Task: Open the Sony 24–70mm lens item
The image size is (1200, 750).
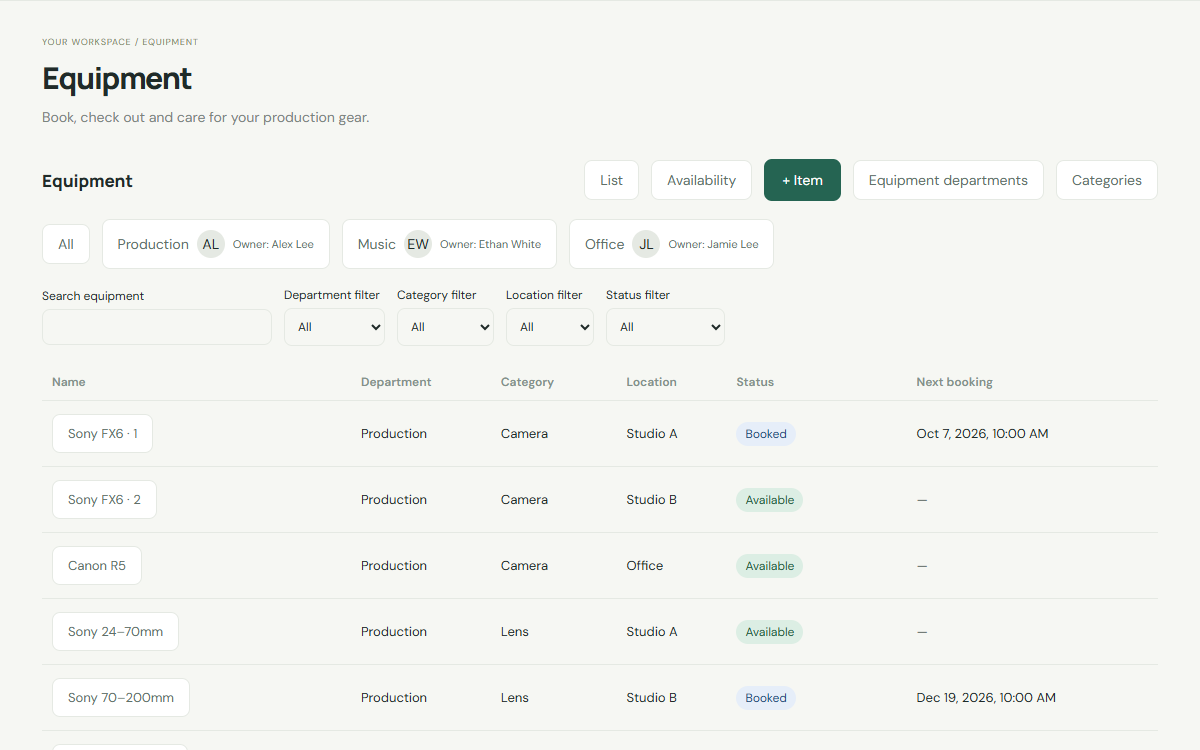Action: [115, 632]
